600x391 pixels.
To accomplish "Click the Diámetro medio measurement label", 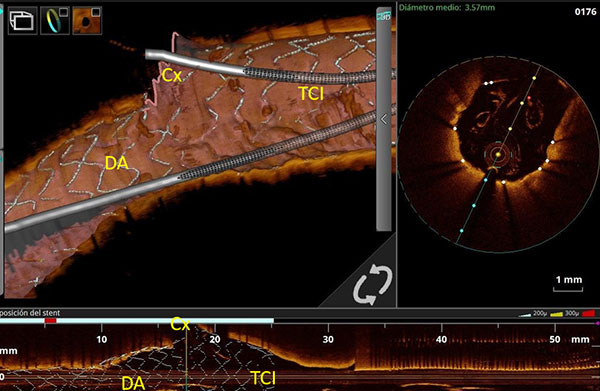I will coord(447,7).
